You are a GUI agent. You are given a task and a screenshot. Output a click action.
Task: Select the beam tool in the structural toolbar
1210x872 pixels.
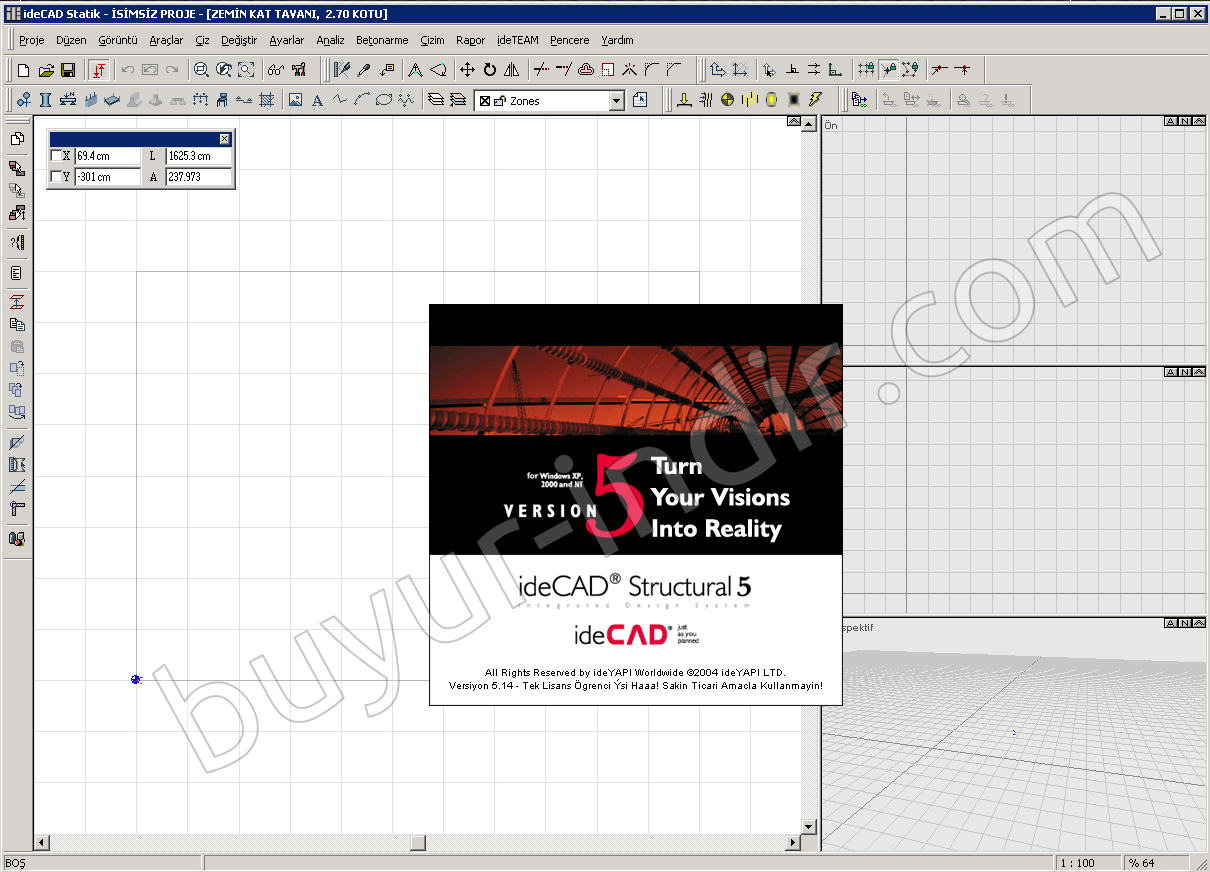coord(68,100)
